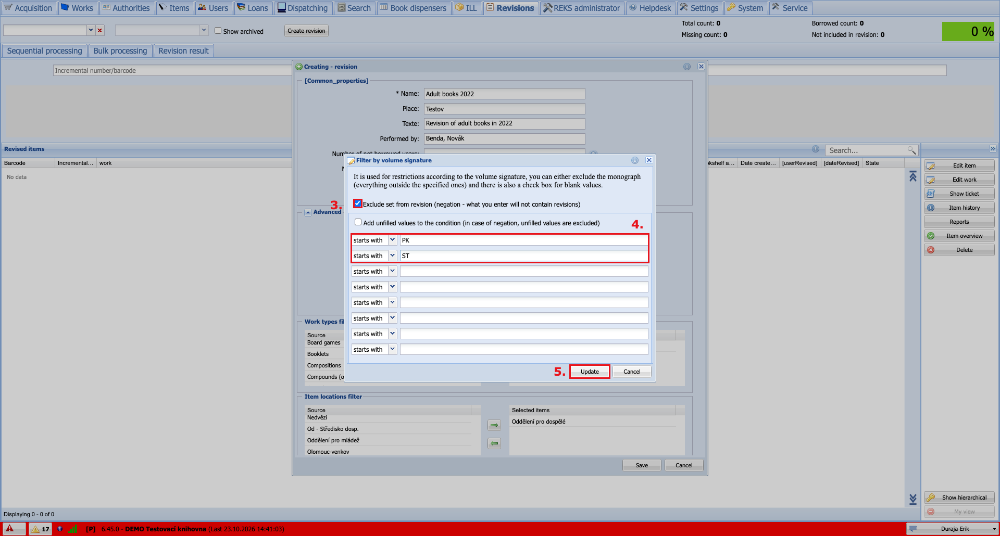This screenshot has width=1000, height=536.
Task: Click the green signal bars icon in status bar
Action: [x=72, y=528]
